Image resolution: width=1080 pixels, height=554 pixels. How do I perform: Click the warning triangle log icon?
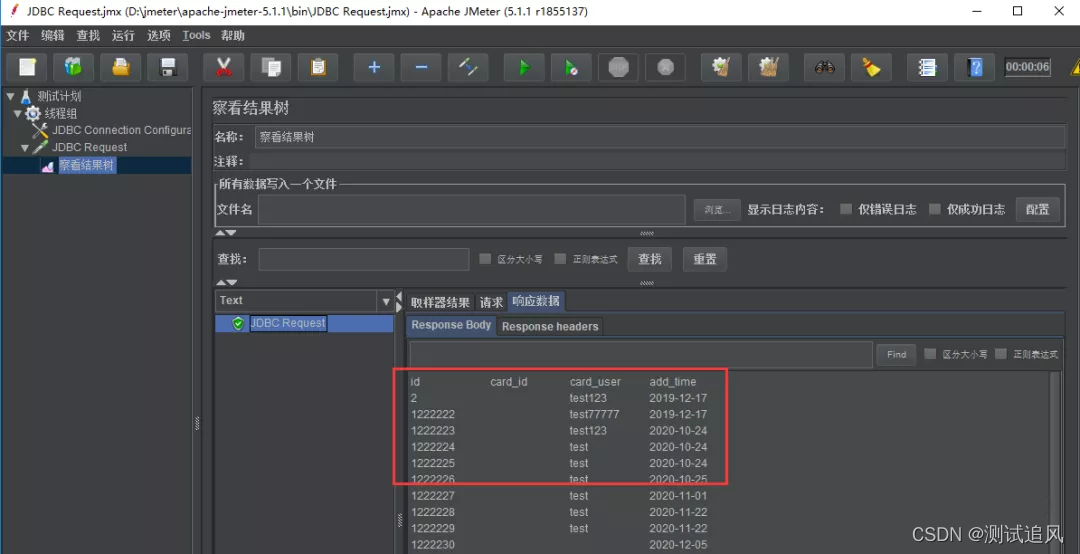(1074, 68)
